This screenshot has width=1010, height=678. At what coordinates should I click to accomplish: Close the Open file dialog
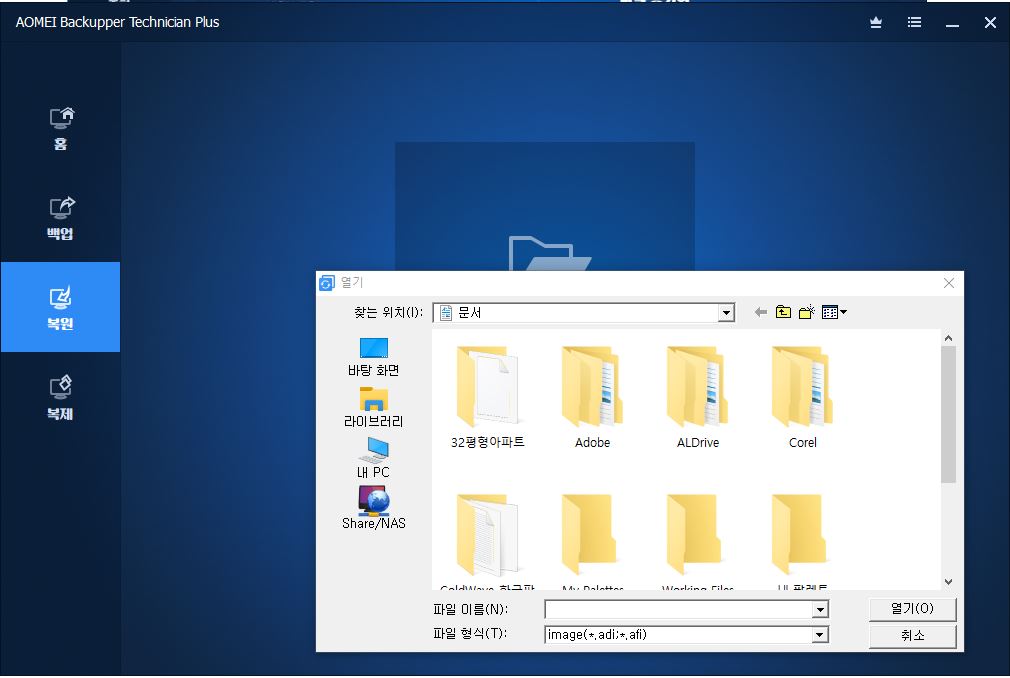949,283
